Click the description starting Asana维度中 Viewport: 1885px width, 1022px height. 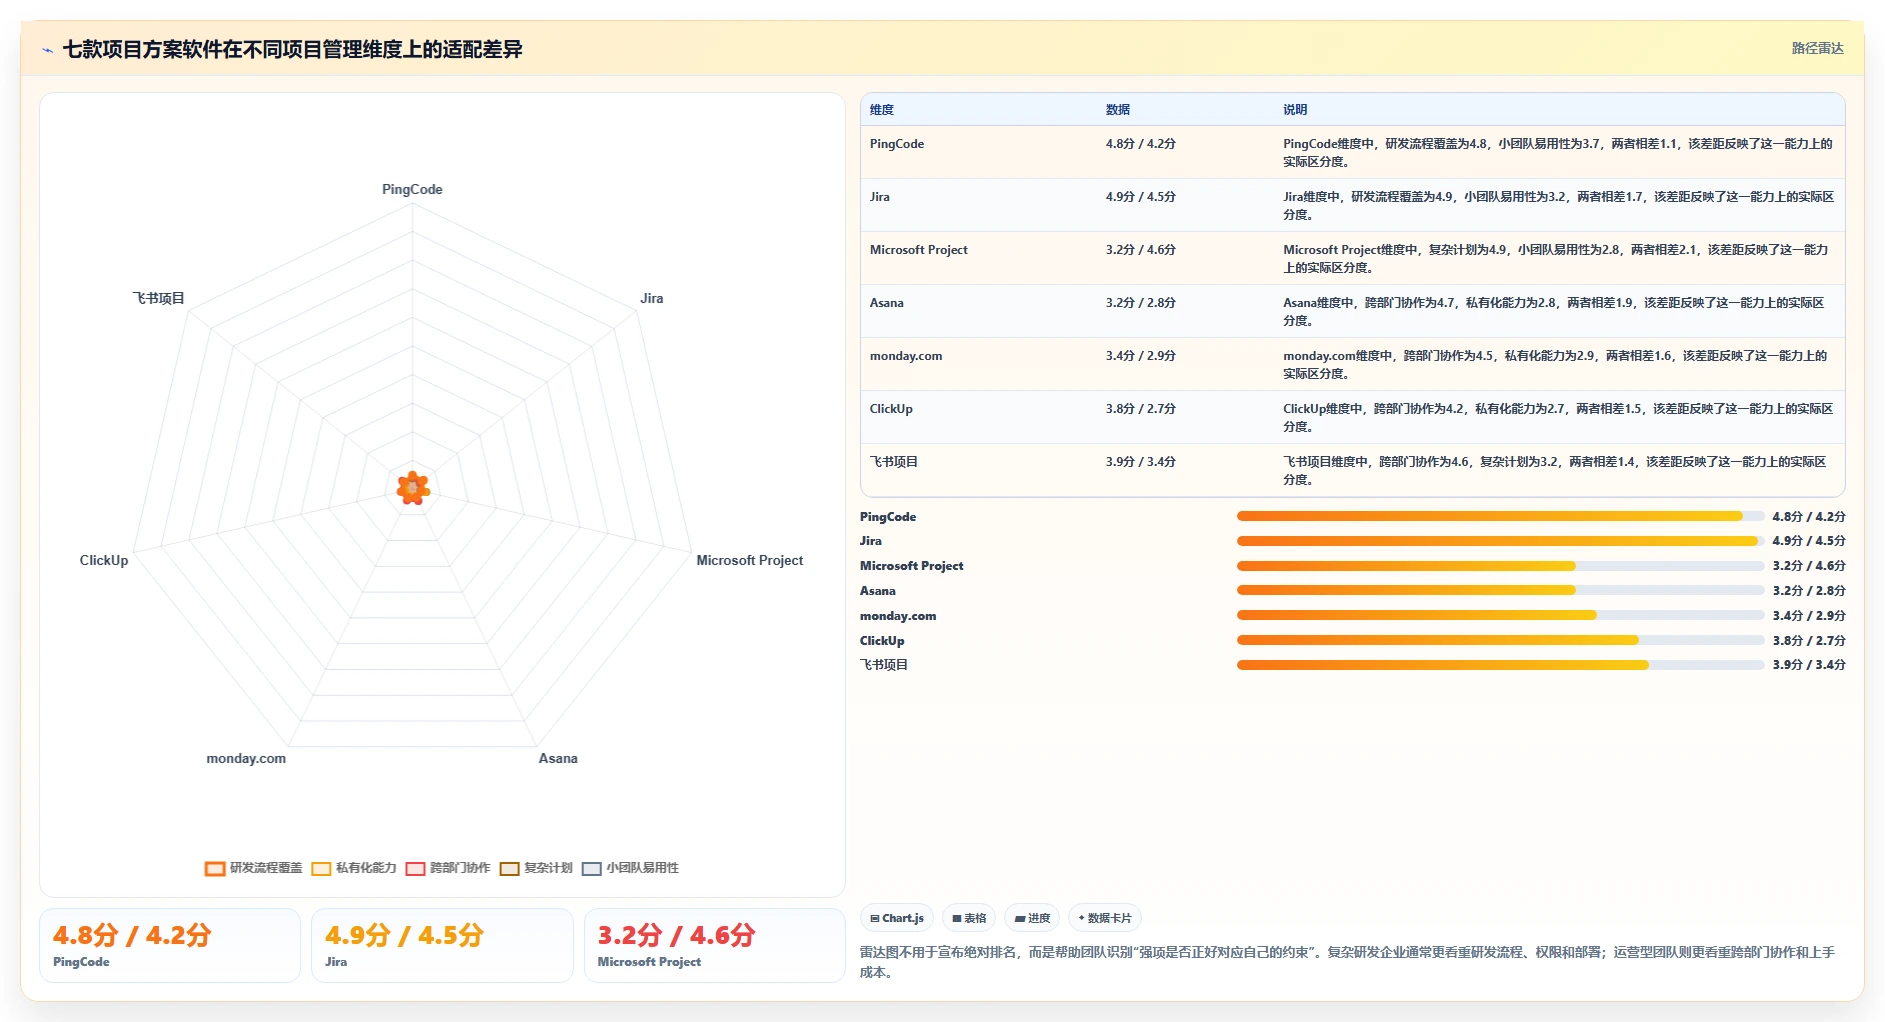pos(1554,311)
